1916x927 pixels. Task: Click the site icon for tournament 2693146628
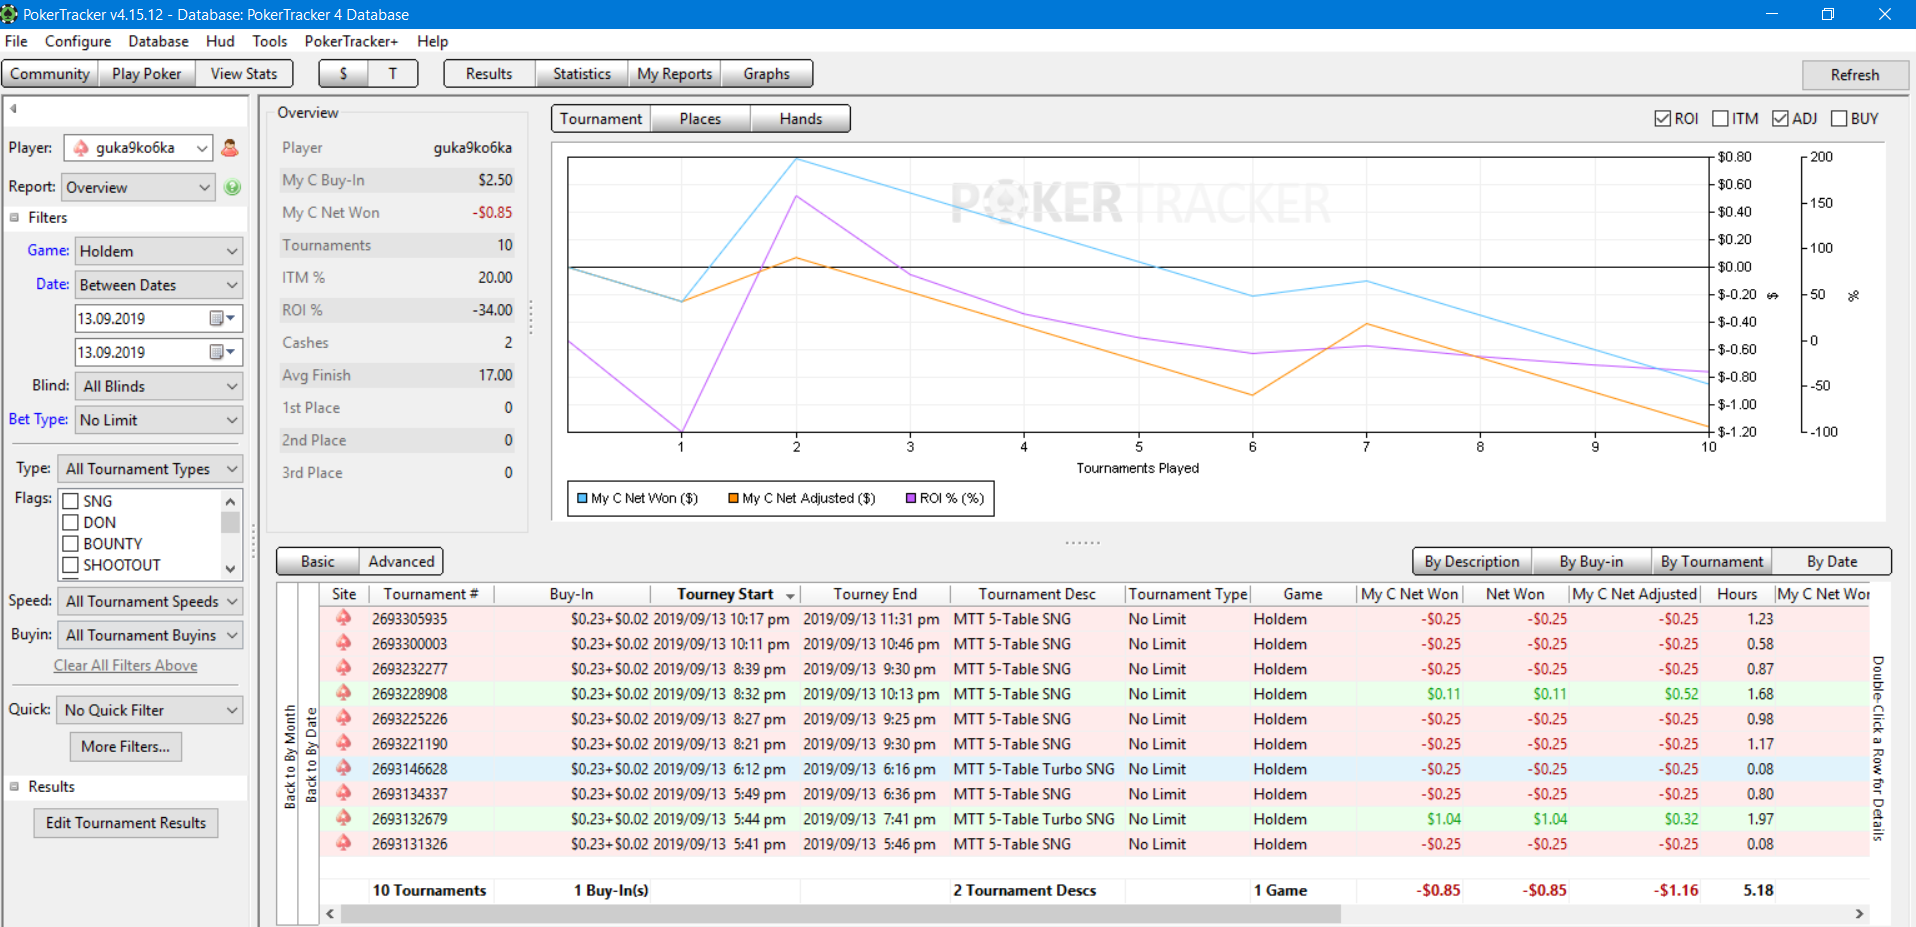(x=344, y=768)
